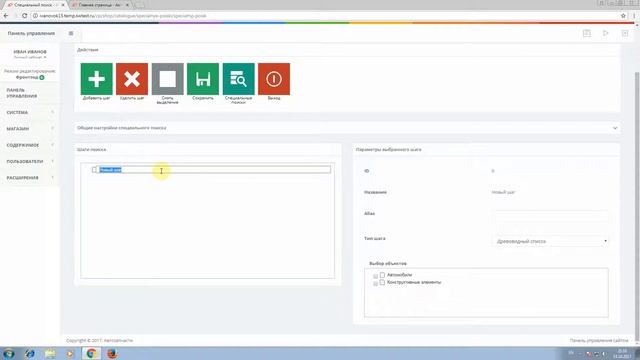Click the play-shaped icon in top-right header
Image resolution: width=640 pixels, height=360 pixels.
606,33
